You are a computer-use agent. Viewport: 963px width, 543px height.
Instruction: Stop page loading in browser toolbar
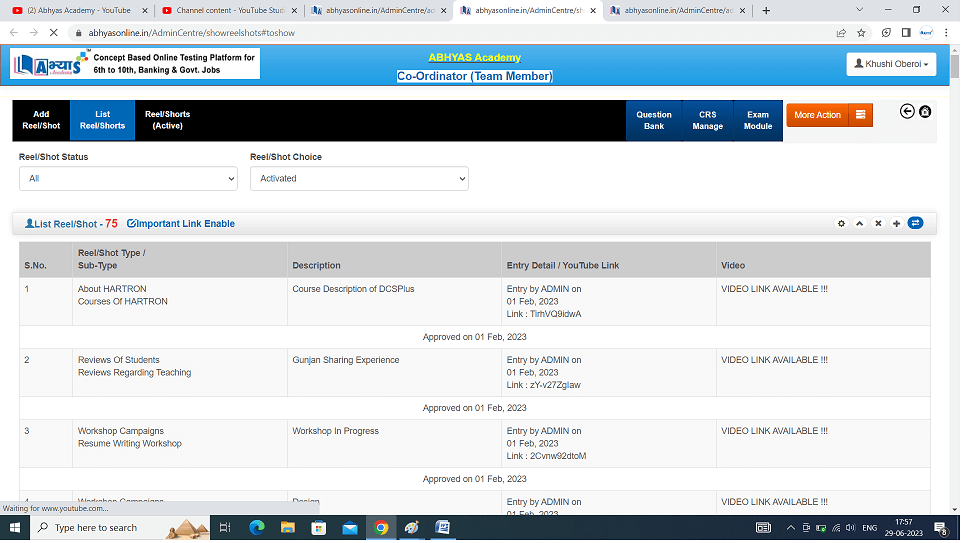[x=52, y=33]
